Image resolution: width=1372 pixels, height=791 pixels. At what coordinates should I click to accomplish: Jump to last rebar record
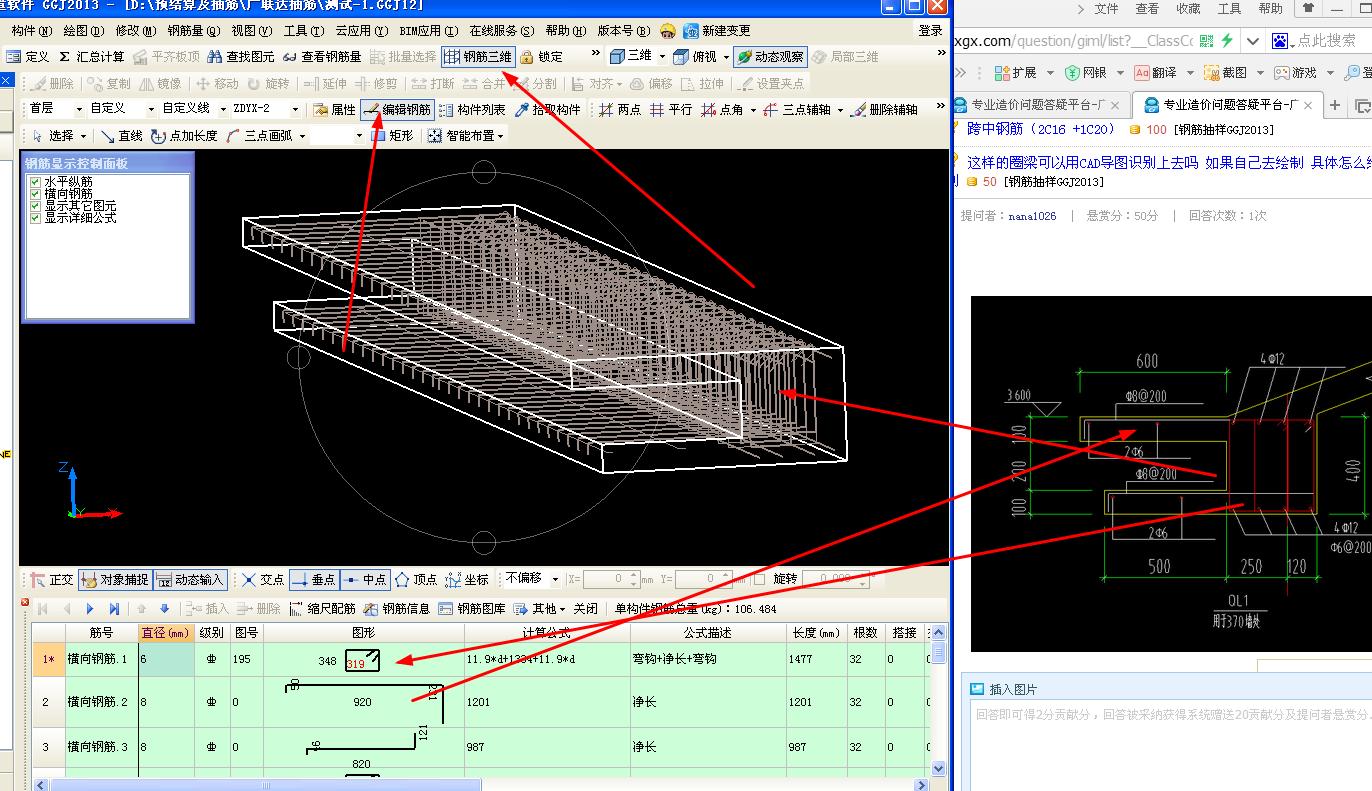114,608
